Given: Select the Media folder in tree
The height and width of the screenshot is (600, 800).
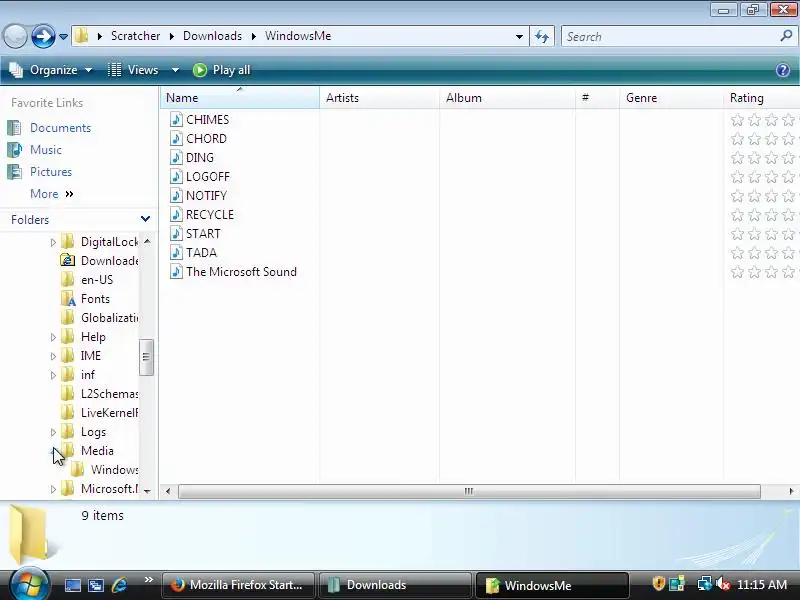Looking at the screenshot, I should coord(97,451).
